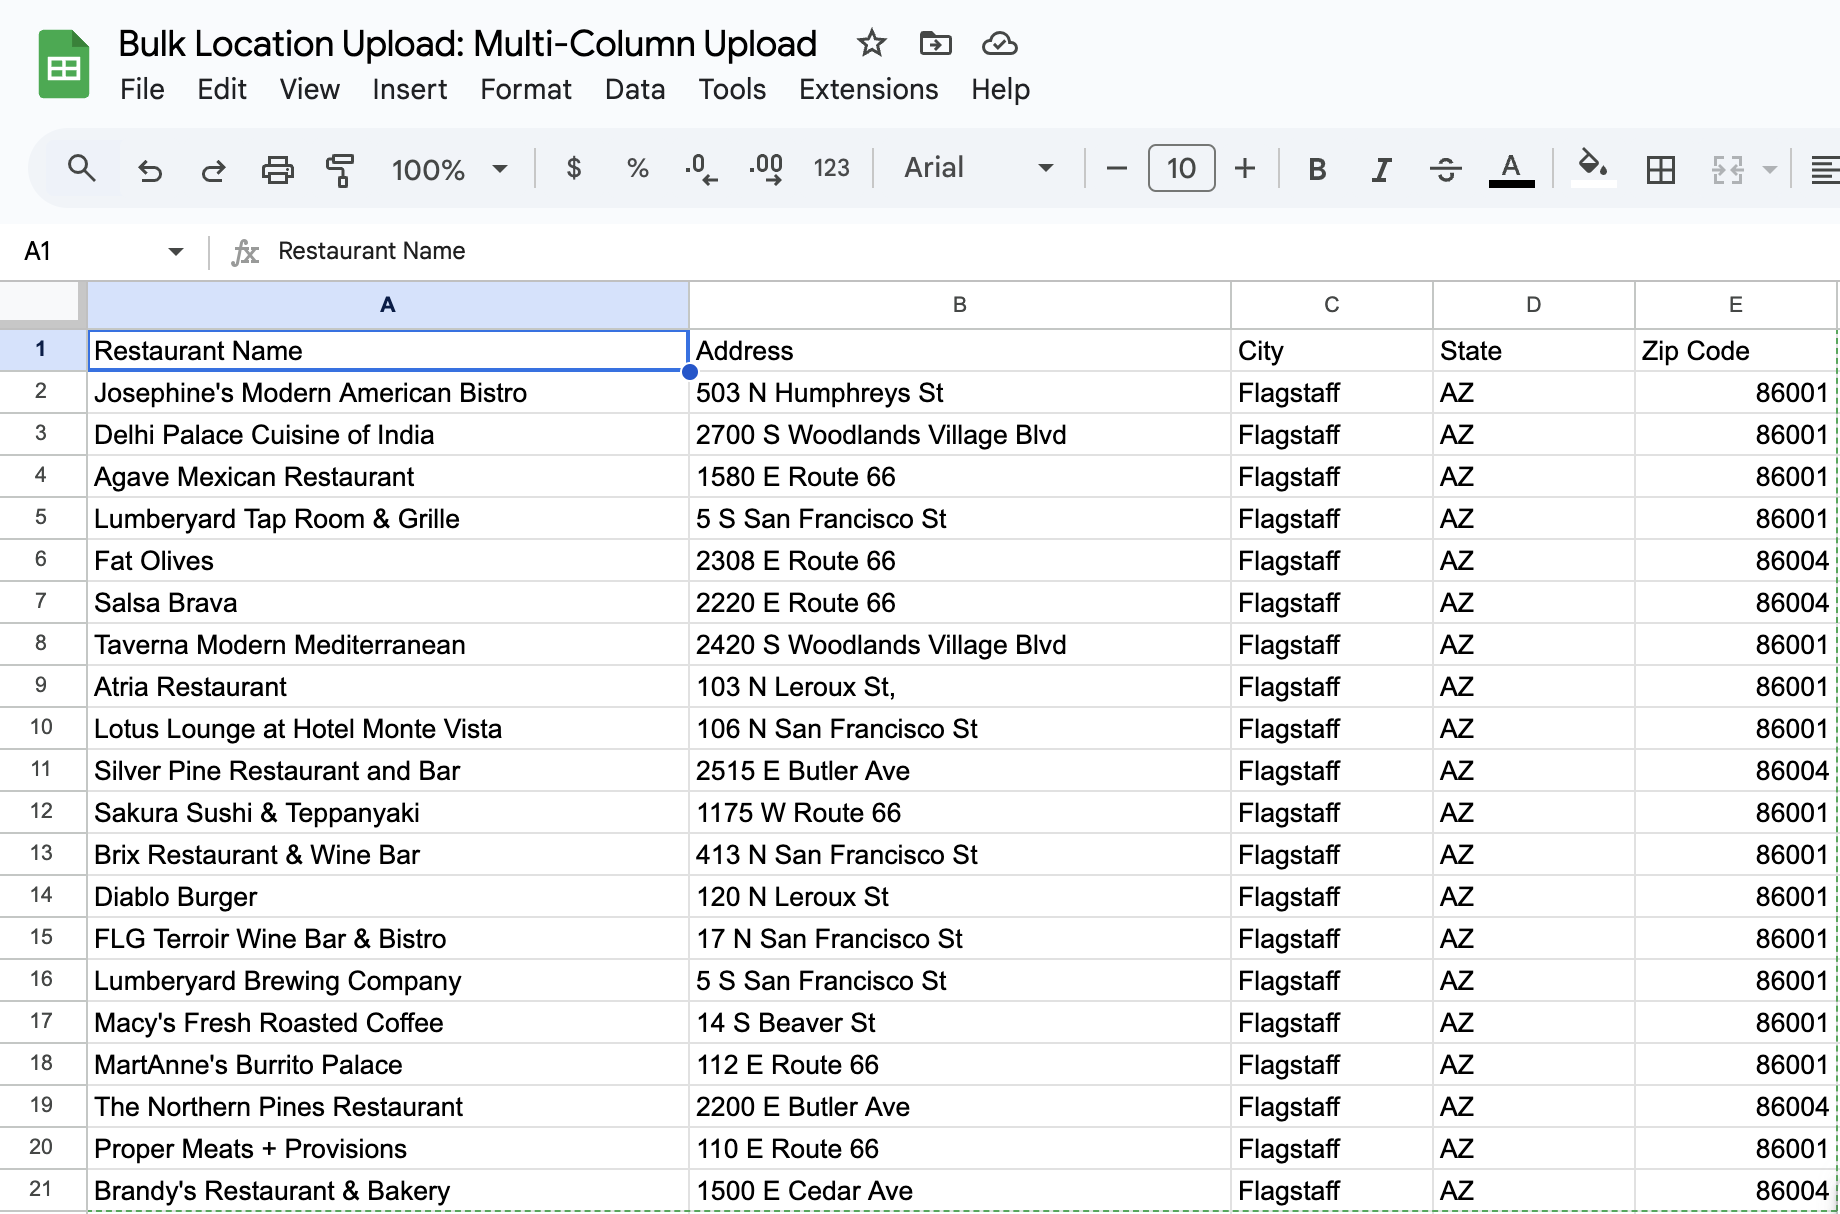1840x1214 pixels.
Task: Click the 'Proper Meats + Provisions' cell
Action: [x=388, y=1149]
